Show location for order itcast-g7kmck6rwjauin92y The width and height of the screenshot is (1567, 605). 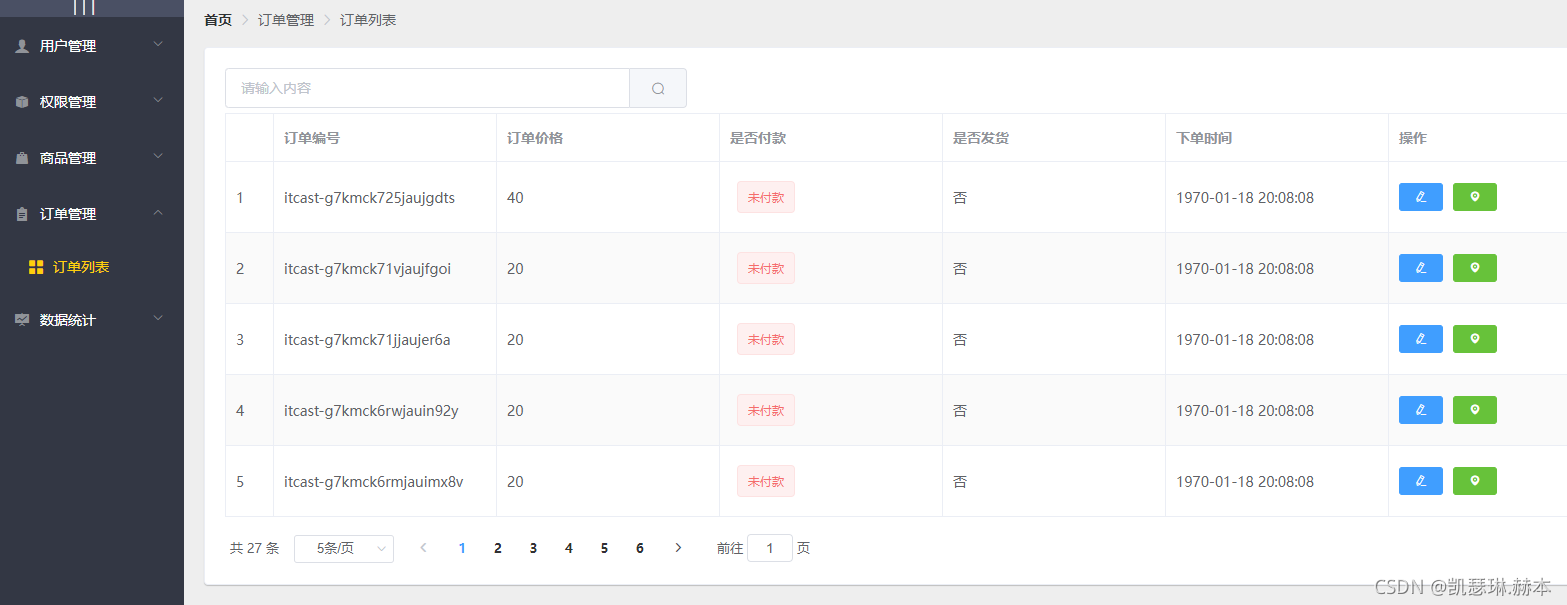coord(1474,410)
